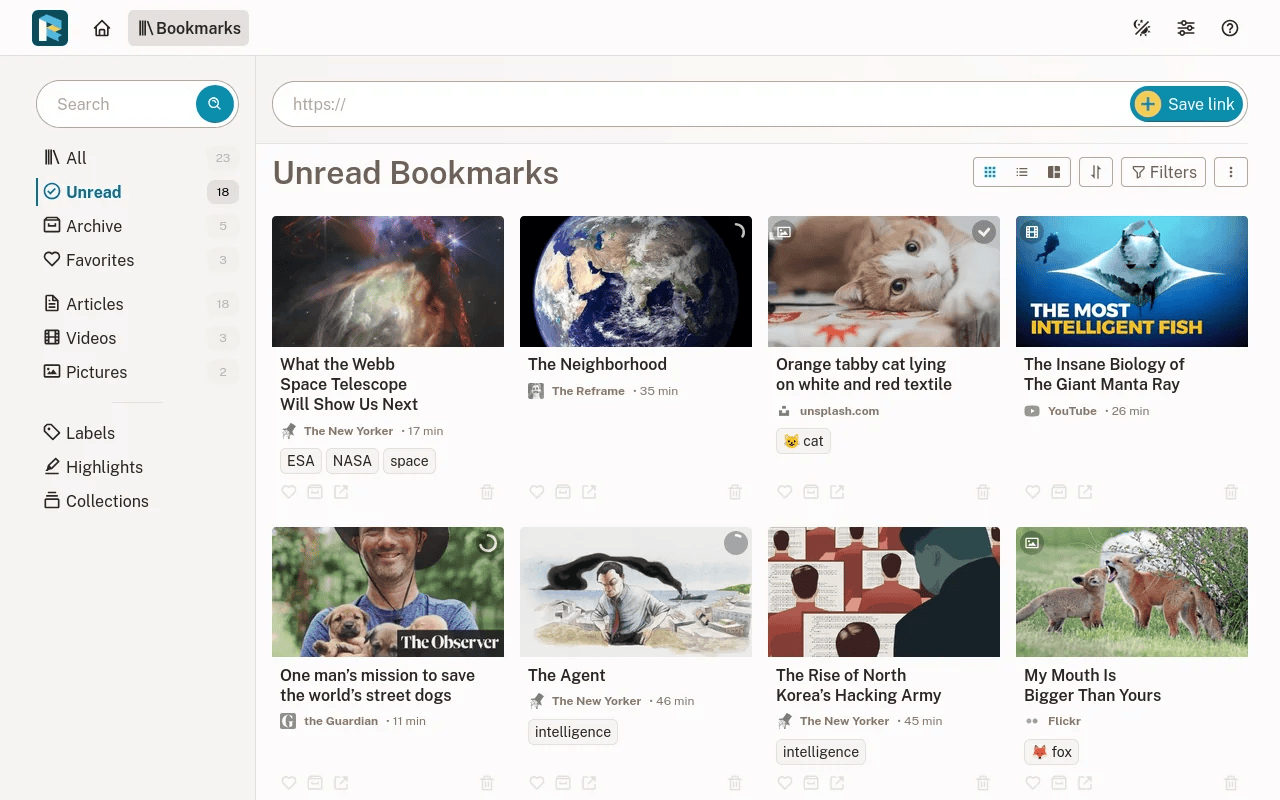
Task: Delete the orange tabby cat bookmark
Action: [x=983, y=492]
